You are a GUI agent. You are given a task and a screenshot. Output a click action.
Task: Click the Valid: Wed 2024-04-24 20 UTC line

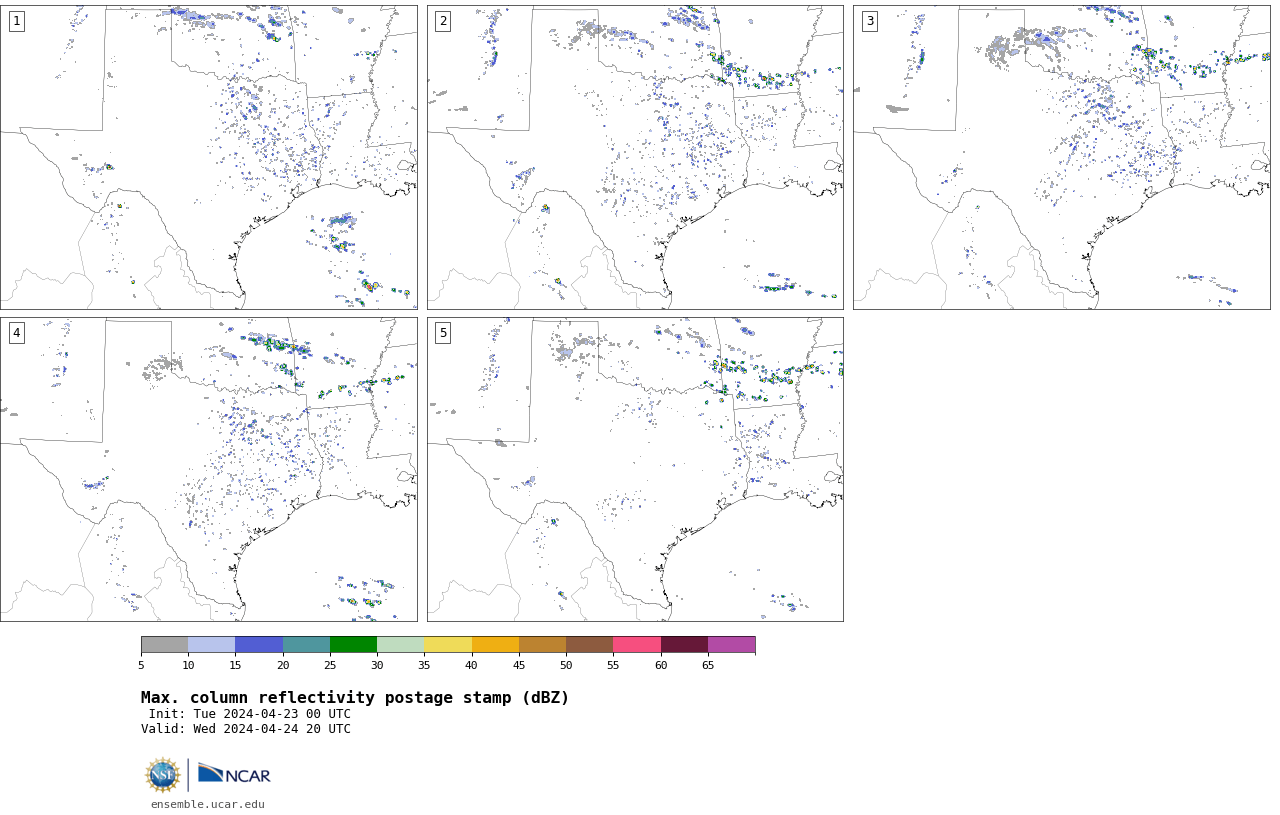(x=246, y=729)
